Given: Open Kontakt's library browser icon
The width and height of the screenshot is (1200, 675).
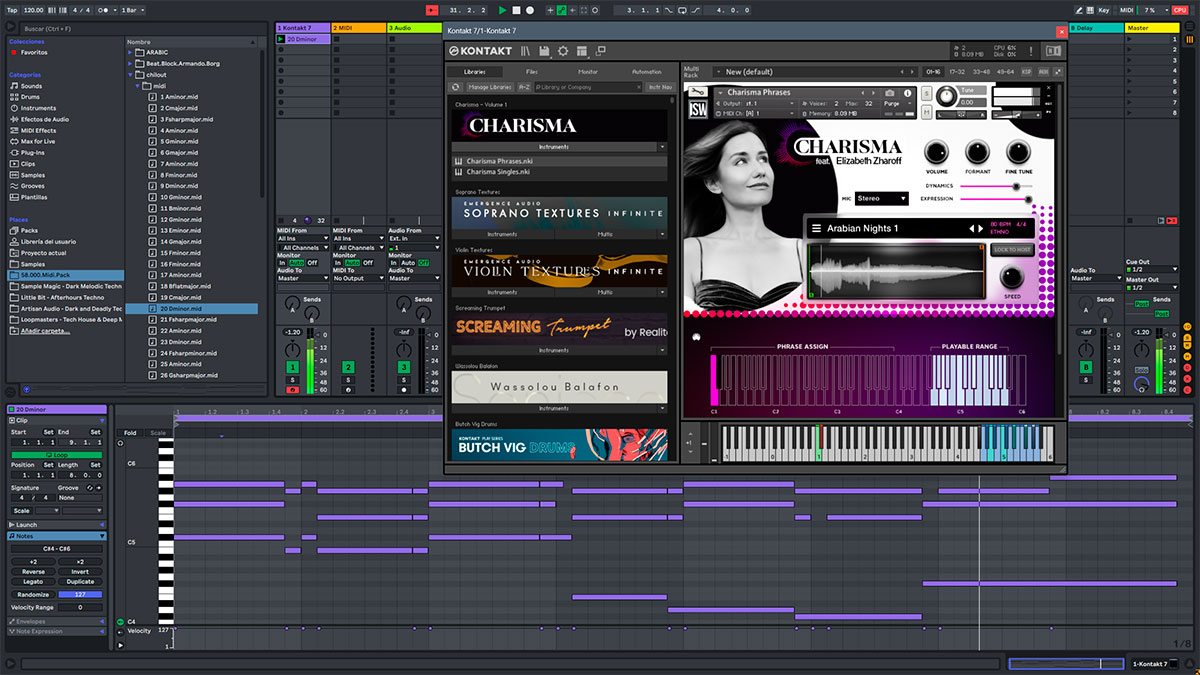Looking at the screenshot, I should pos(525,51).
